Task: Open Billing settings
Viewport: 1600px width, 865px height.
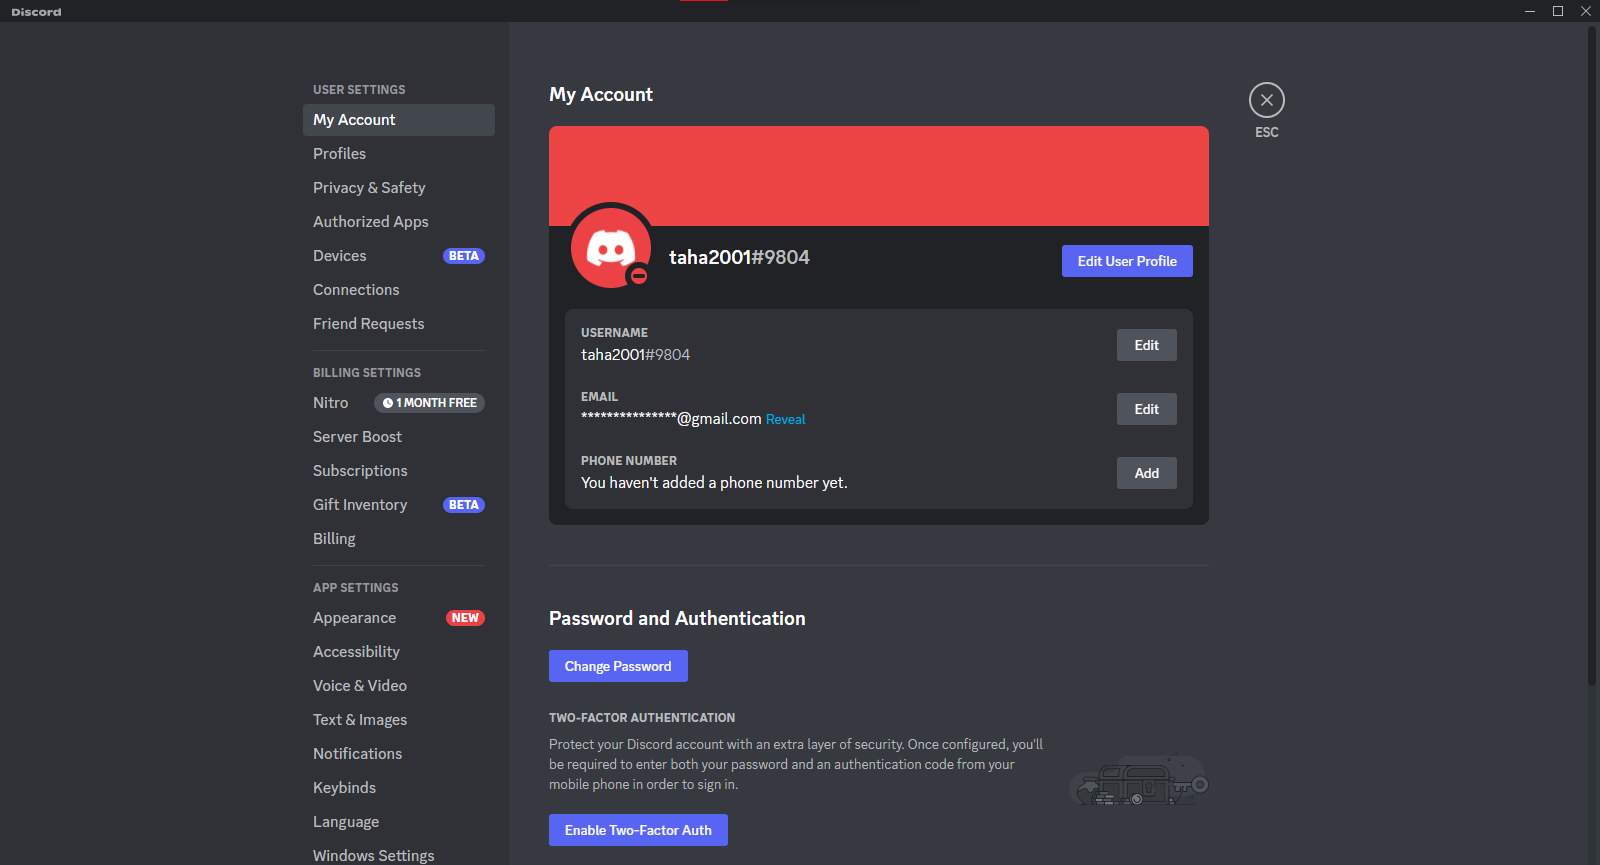Action: tap(399, 539)
